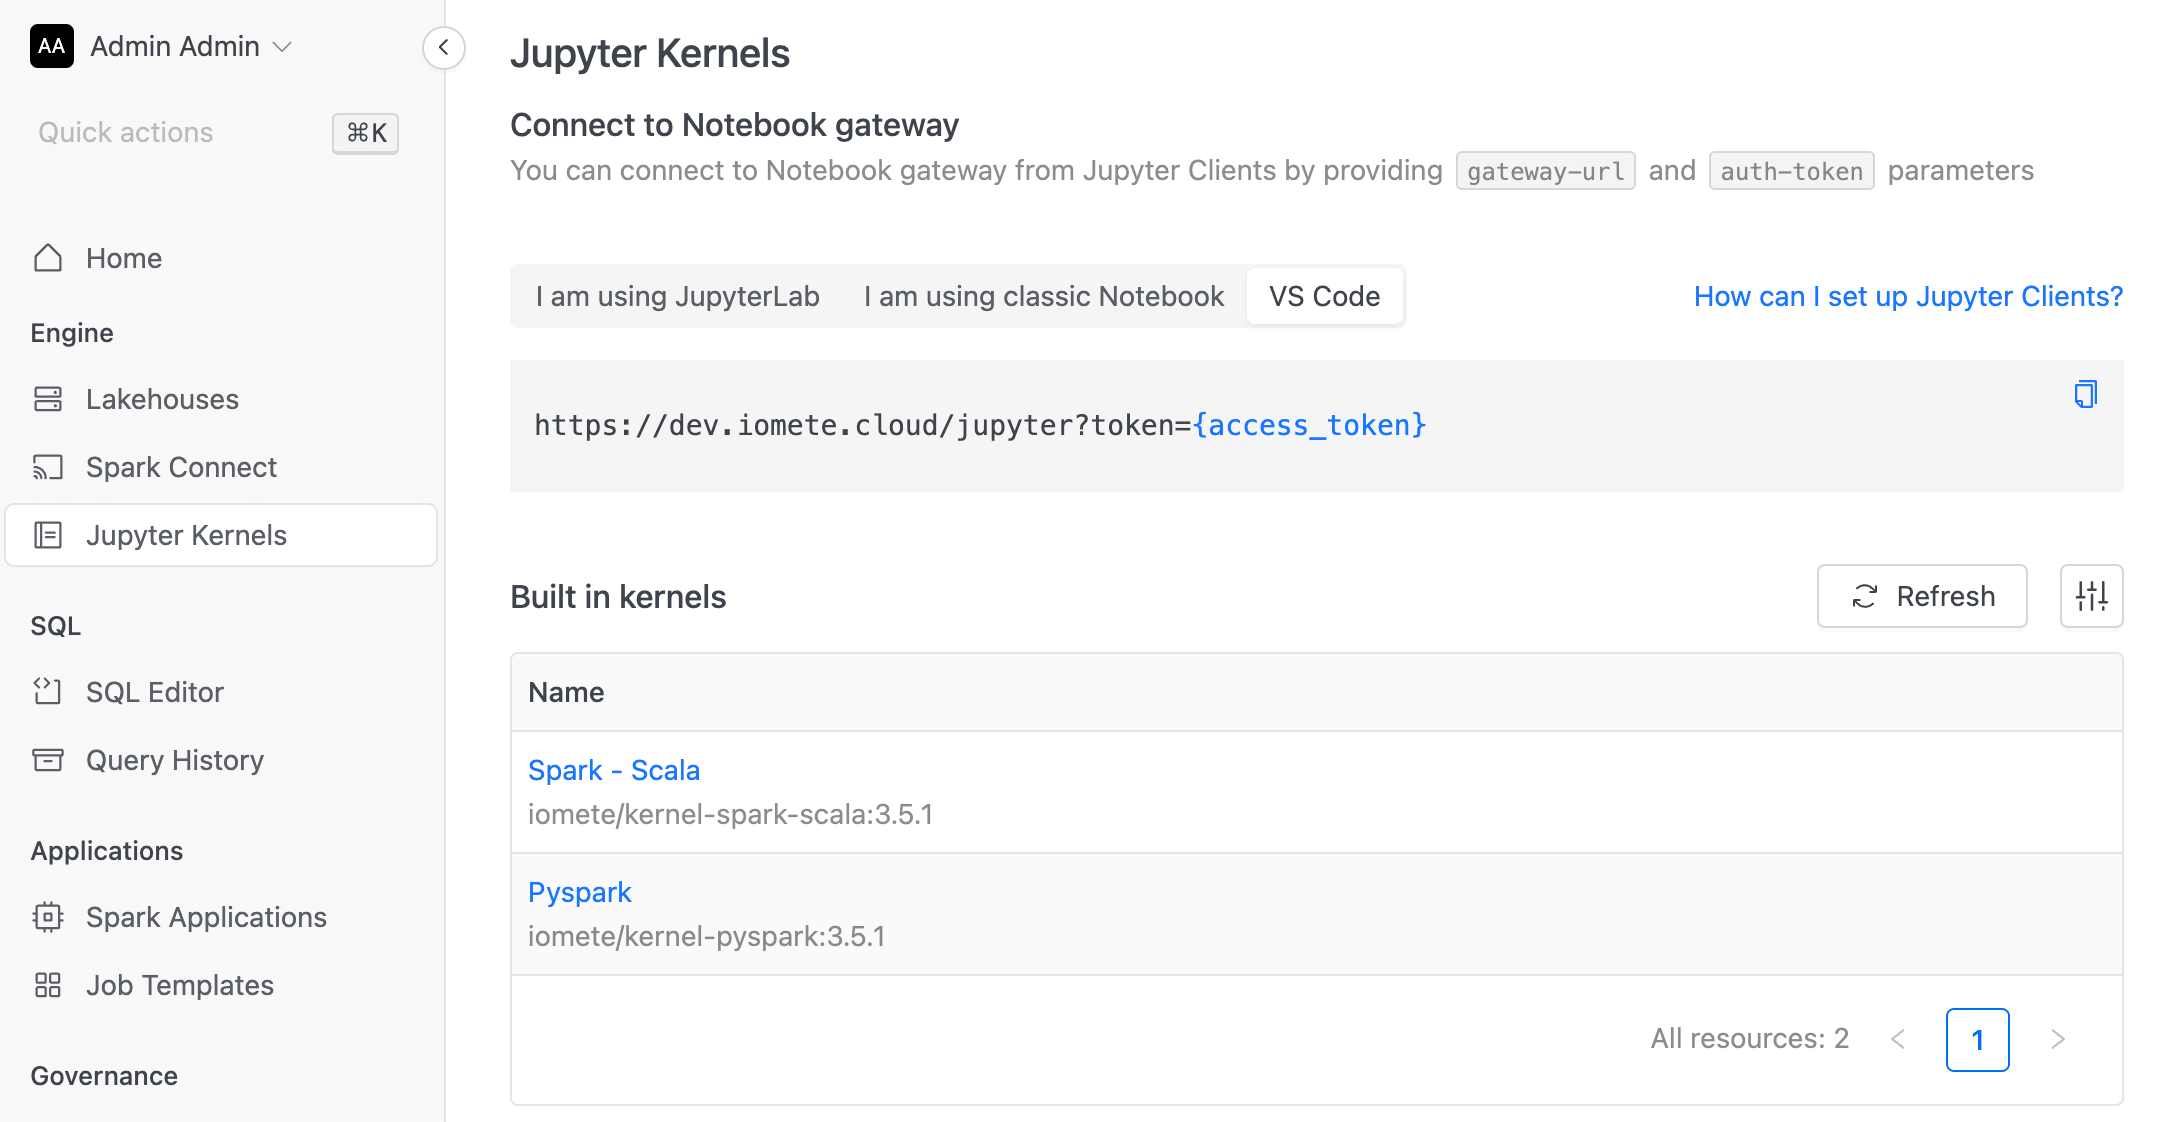Click the Connect to Notebook gateway heading
Viewport: 2170px width, 1122px height.
click(734, 125)
